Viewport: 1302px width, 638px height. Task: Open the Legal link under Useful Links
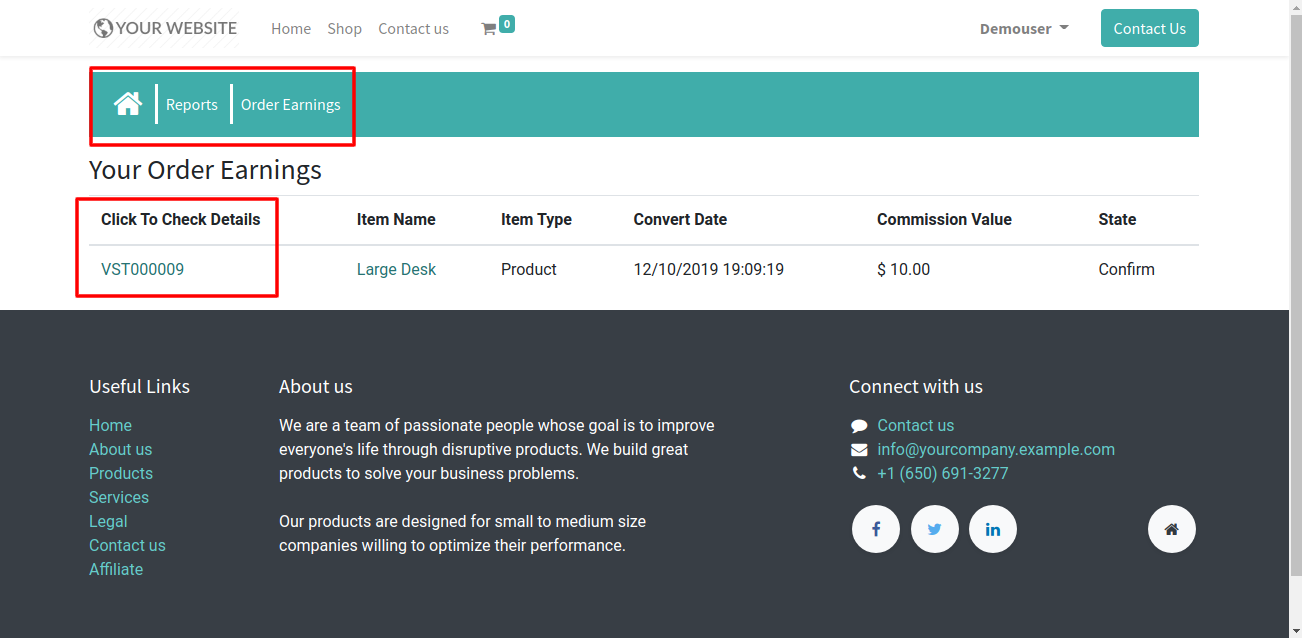tap(108, 521)
